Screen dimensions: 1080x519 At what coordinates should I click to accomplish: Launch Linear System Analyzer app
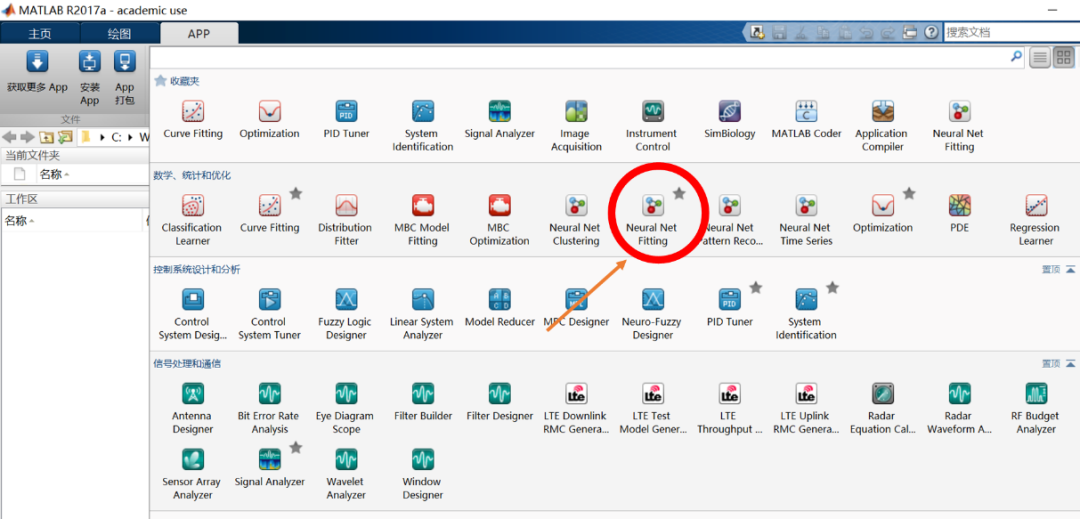(x=422, y=315)
